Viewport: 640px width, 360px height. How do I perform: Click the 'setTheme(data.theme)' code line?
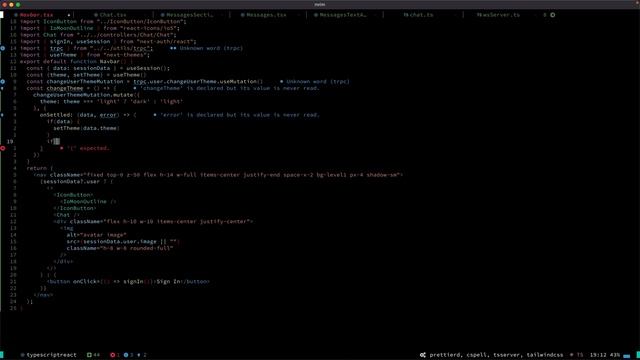tap(87, 128)
